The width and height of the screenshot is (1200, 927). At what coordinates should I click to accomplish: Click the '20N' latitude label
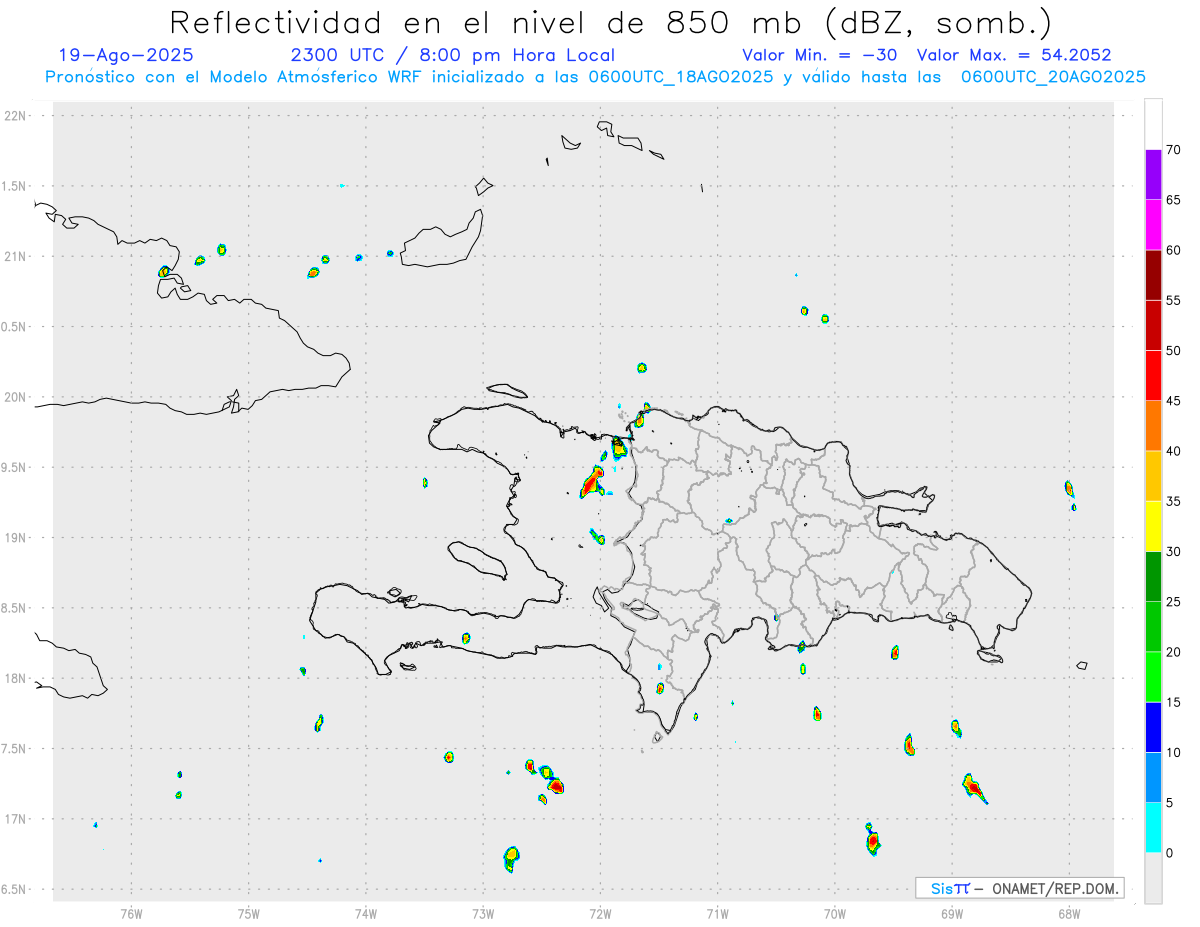pos(17,397)
